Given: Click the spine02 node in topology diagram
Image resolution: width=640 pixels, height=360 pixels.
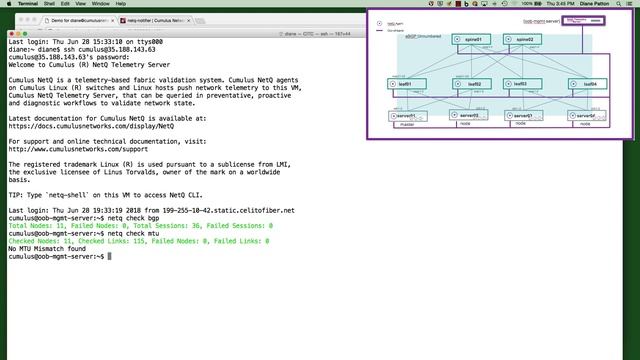Looking at the screenshot, I should pos(522,40).
